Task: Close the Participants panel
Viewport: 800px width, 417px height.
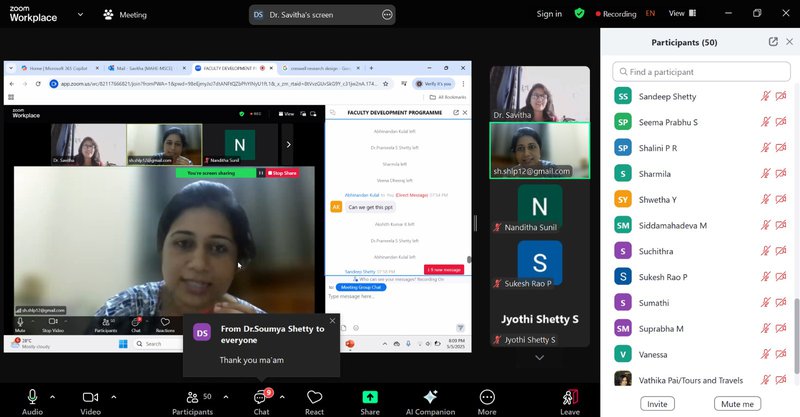Action: click(x=789, y=42)
